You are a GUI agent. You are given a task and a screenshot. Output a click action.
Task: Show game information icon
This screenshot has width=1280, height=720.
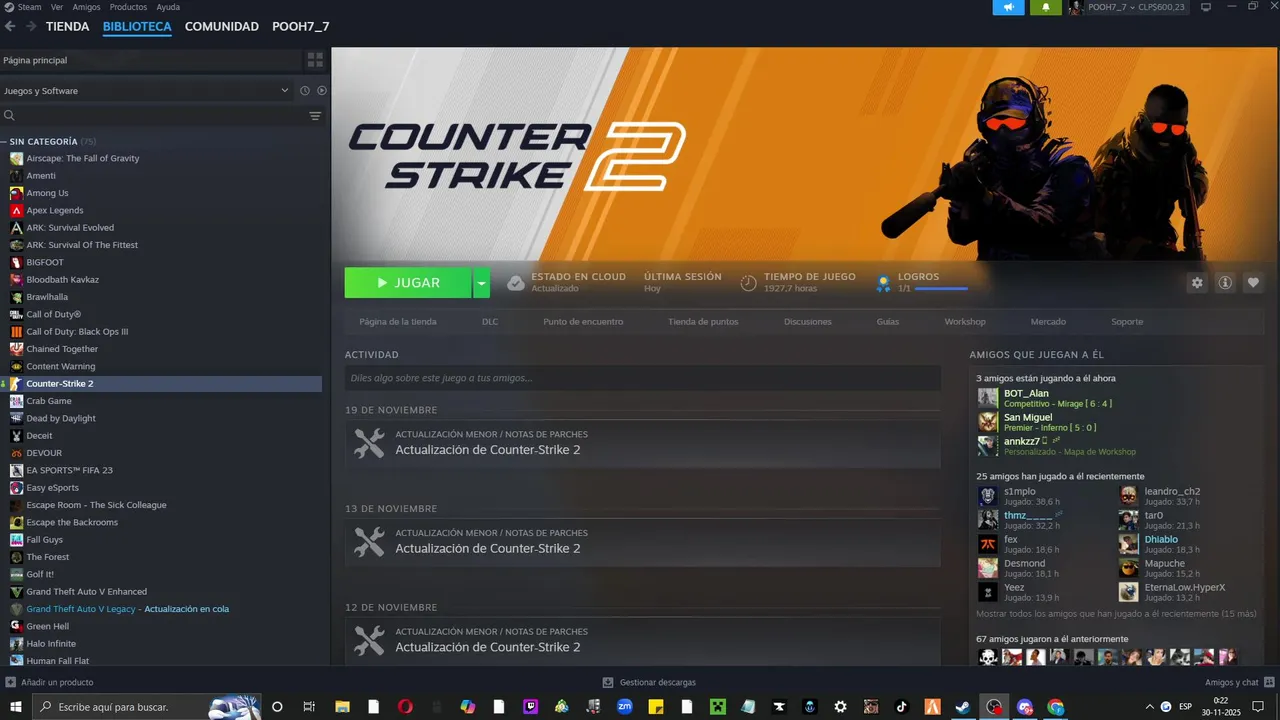tap(1225, 283)
